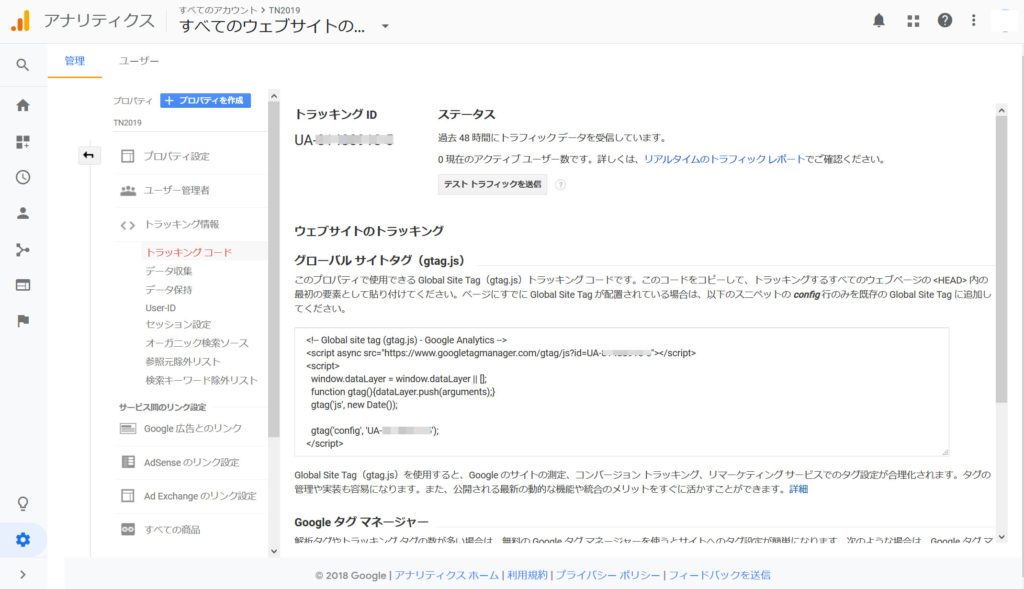Open help question mark icon

945,20
